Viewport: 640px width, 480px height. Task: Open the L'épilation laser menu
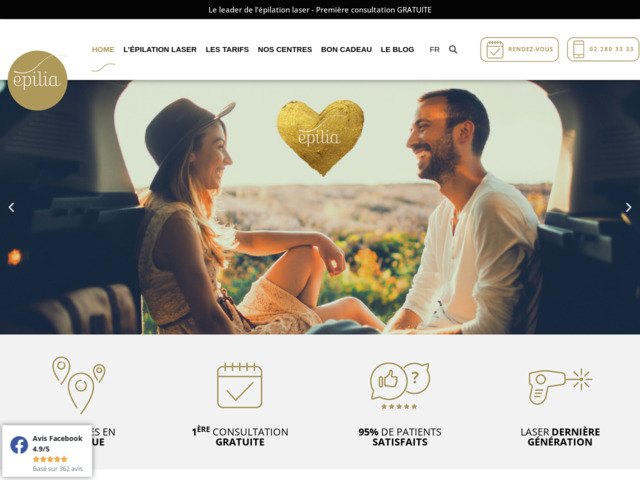click(160, 49)
